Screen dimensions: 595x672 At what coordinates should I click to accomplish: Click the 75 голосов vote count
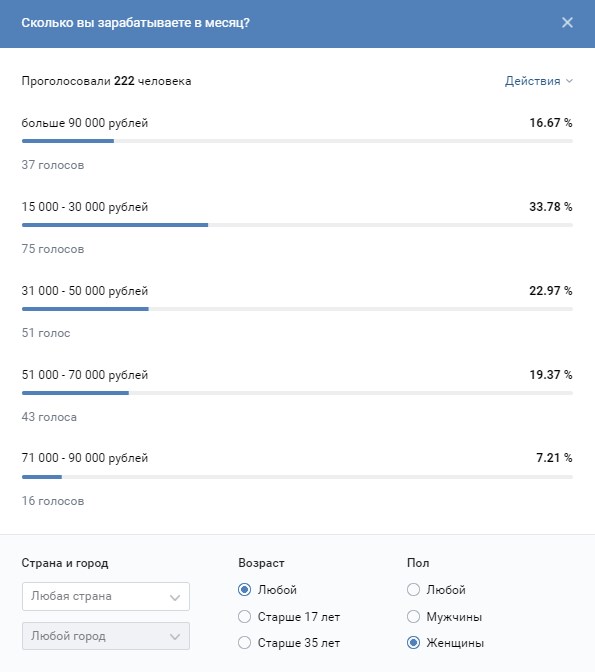pos(53,249)
